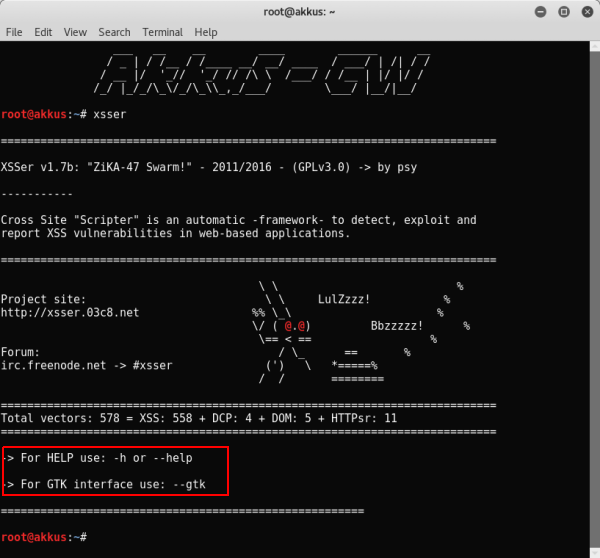This screenshot has height=558, width=600.
Task: Click the root@akkus window title bar
Action: 299,11
